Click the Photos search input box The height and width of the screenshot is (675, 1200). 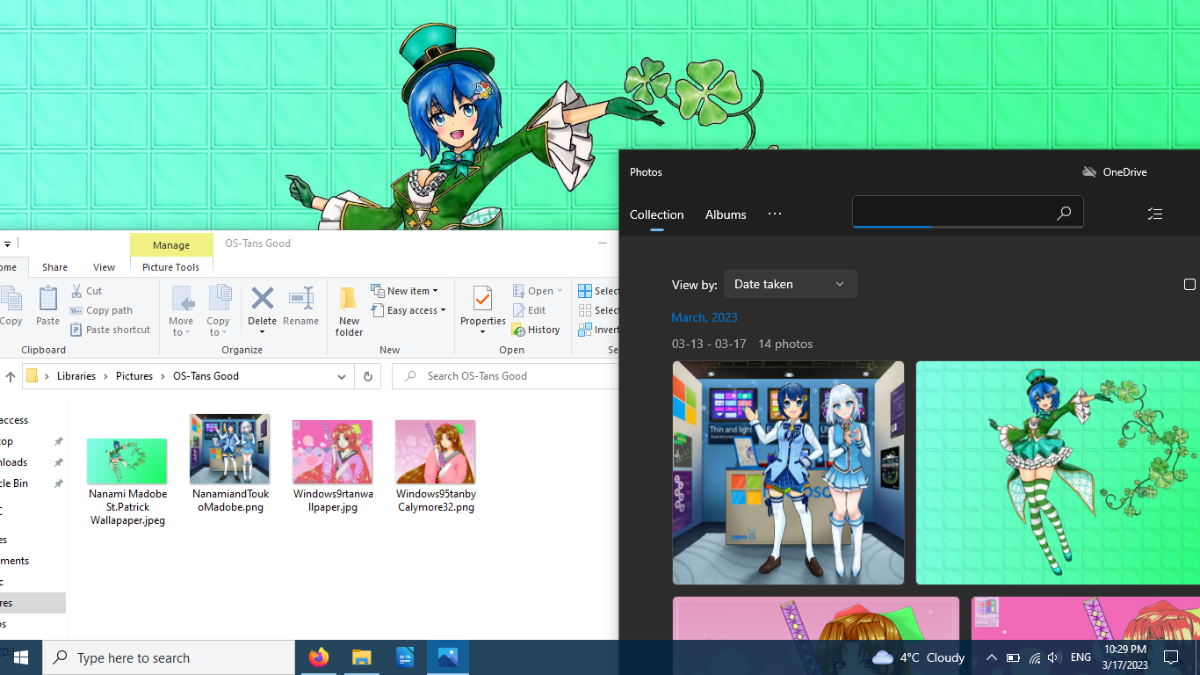pos(968,213)
